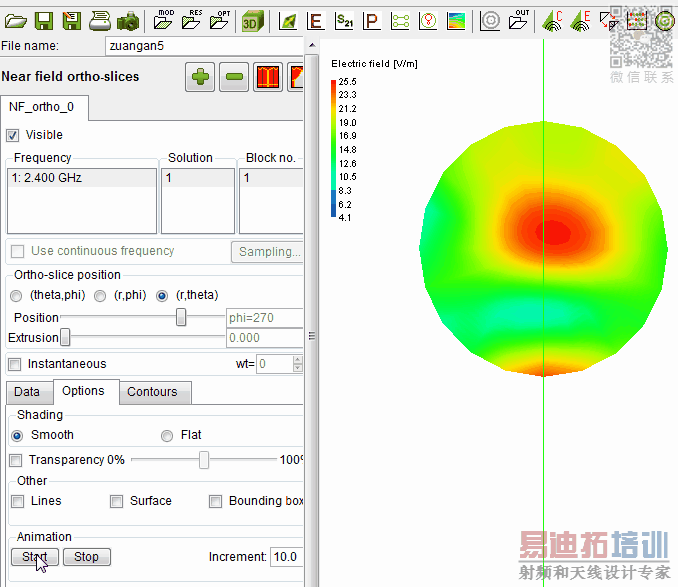The width and height of the screenshot is (678, 587).
Task: Click the S21 S-parameter graph icon
Action: click(344, 21)
